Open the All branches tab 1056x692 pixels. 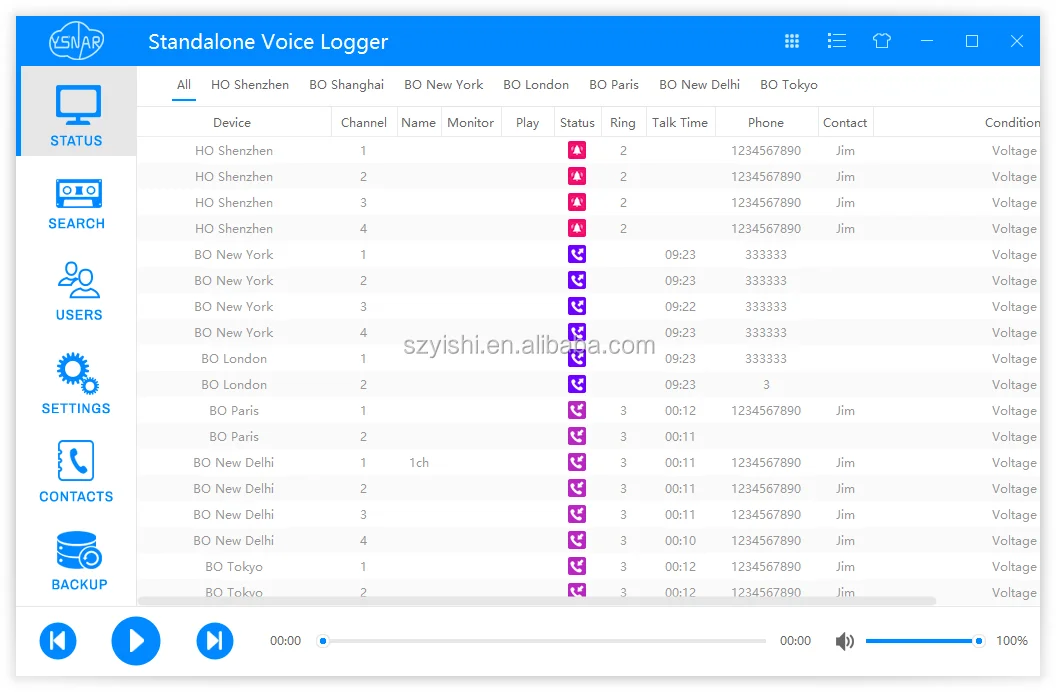[183, 85]
